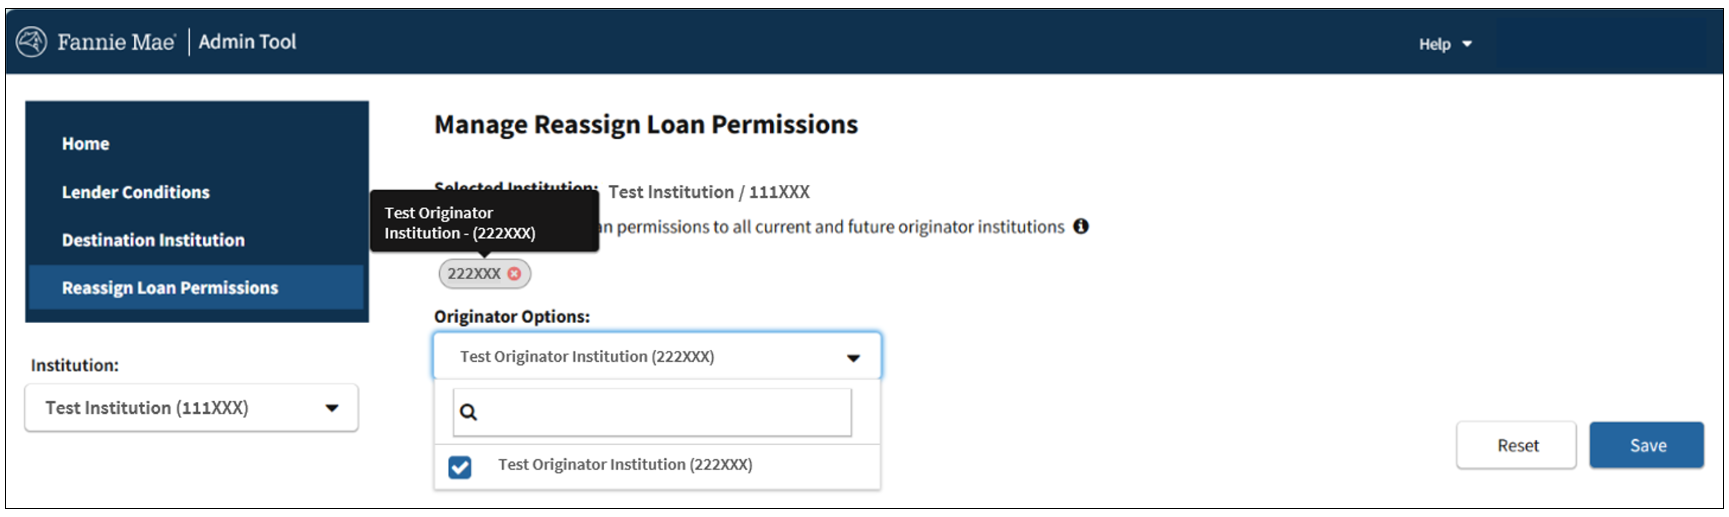
Task: Click the Institution dropdown arrow in the sidebar
Action: pyautogui.click(x=332, y=408)
